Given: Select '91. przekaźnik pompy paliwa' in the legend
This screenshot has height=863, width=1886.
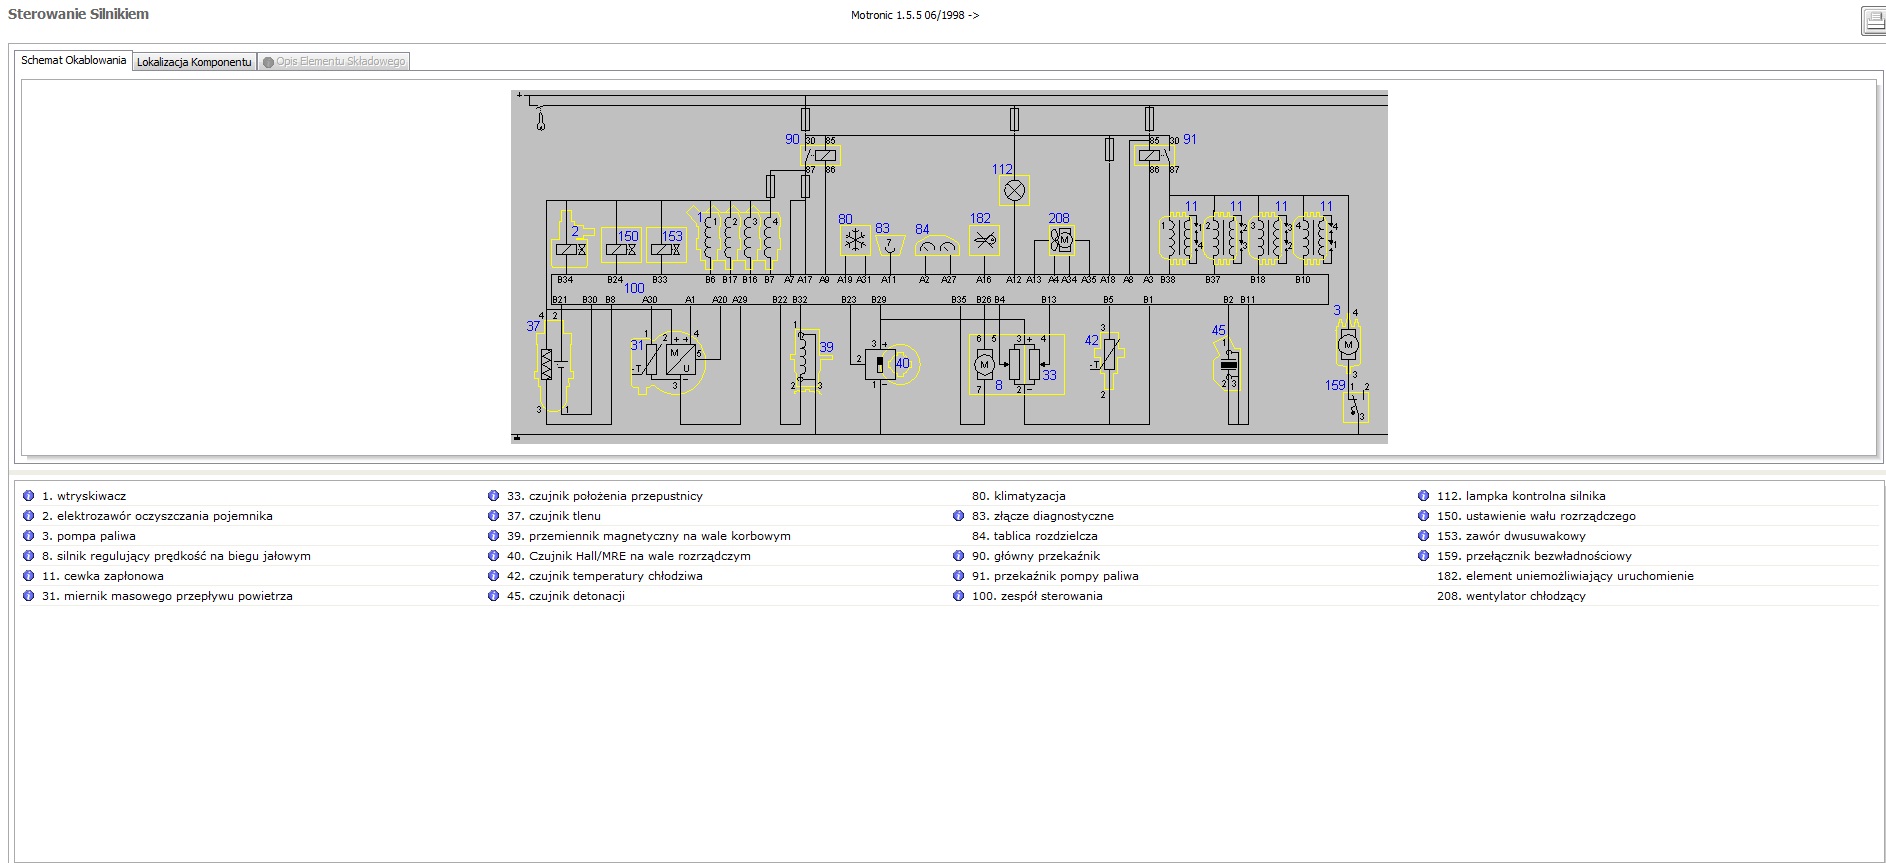Looking at the screenshot, I should tap(1055, 576).
